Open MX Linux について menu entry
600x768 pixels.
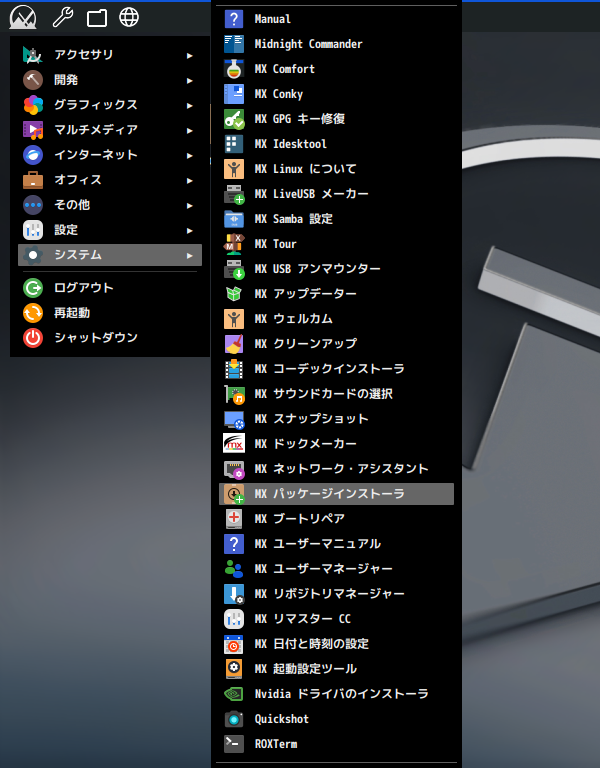pyautogui.click(x=336, y=169)
